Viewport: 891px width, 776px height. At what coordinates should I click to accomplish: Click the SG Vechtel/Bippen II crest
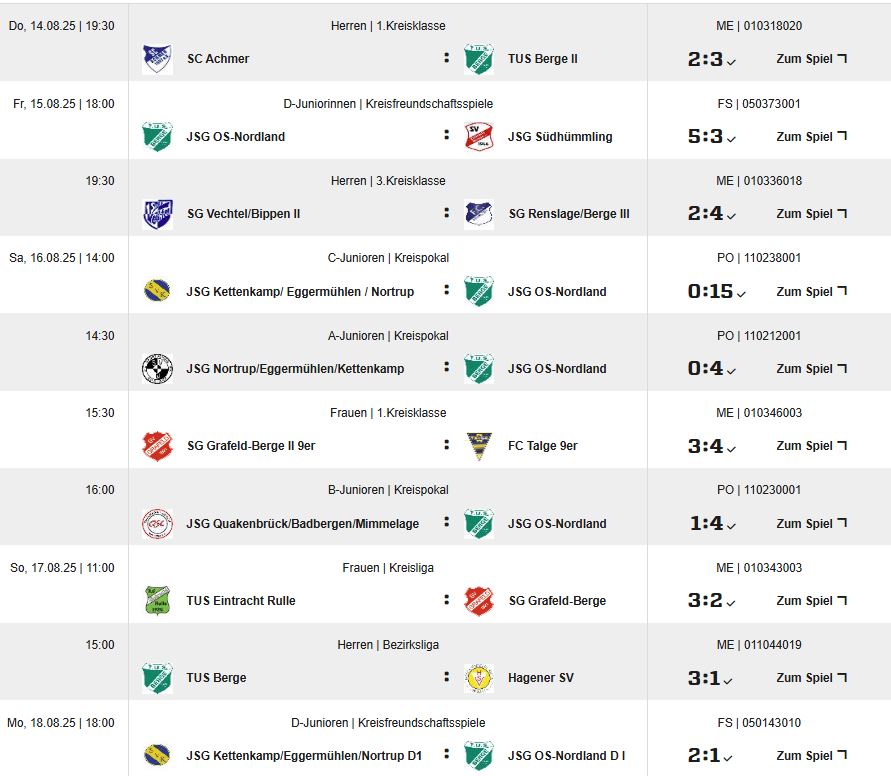pyautogui.click(x=157, y=214)
